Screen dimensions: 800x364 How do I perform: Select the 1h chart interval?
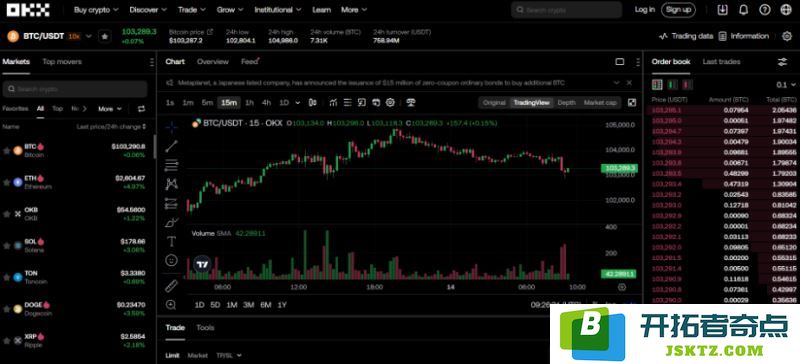point(249,103)
